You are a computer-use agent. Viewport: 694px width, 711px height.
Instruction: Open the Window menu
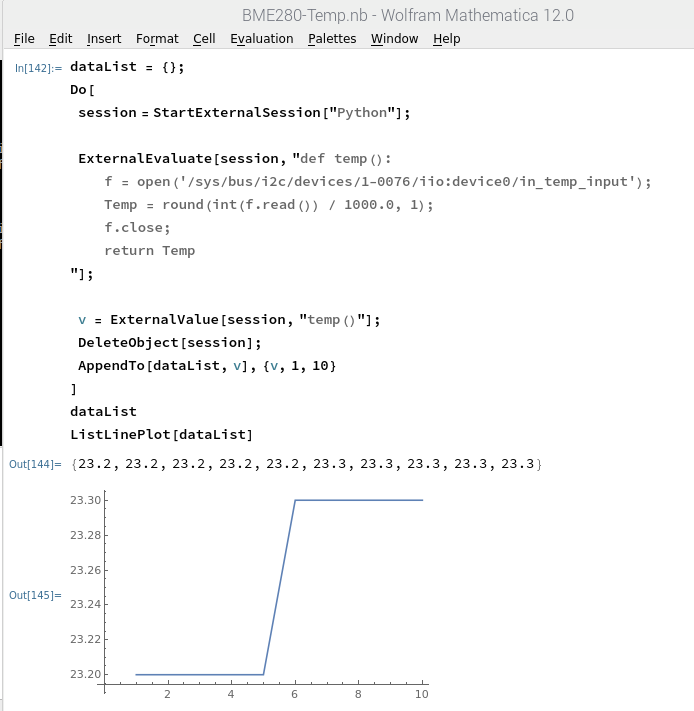coord(394,39)
